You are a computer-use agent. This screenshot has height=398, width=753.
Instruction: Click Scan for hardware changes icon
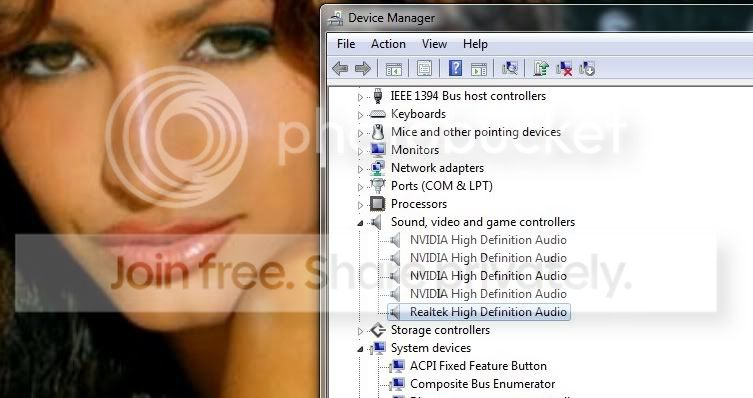509,69
